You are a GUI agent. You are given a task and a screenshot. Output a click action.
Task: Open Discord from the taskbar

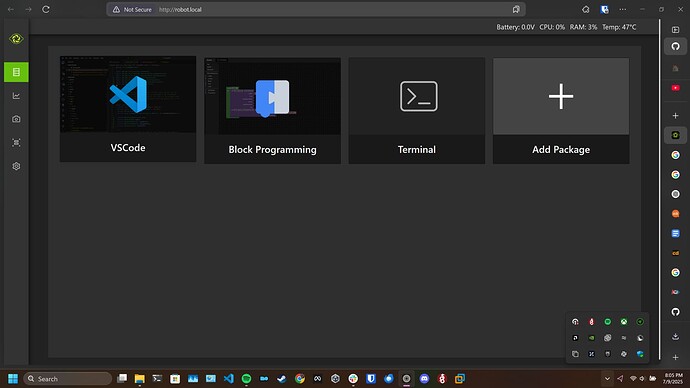[x=424, y=378]
